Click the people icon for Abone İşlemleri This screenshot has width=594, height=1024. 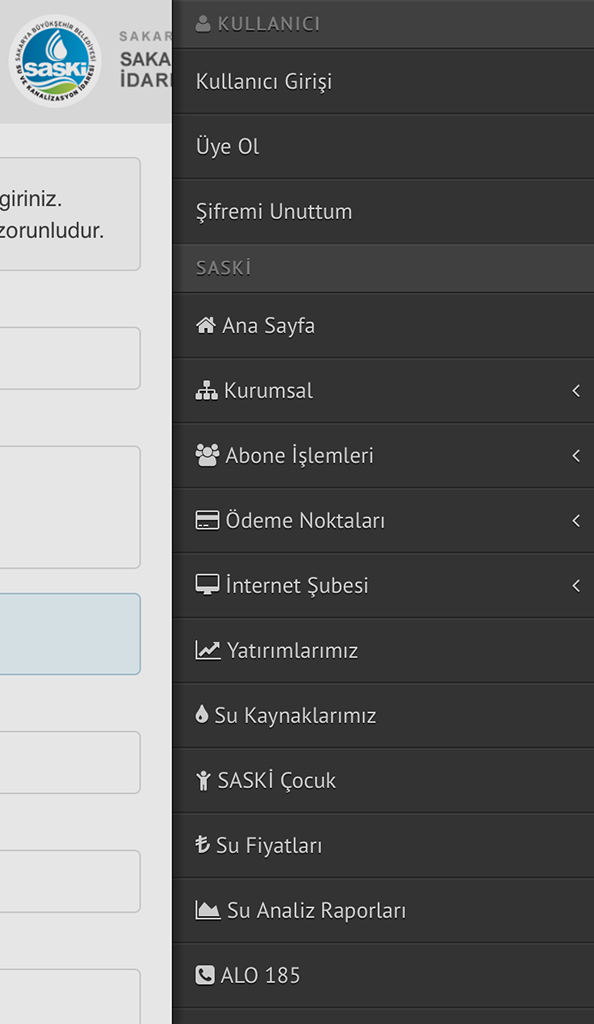tap(207, 455)
